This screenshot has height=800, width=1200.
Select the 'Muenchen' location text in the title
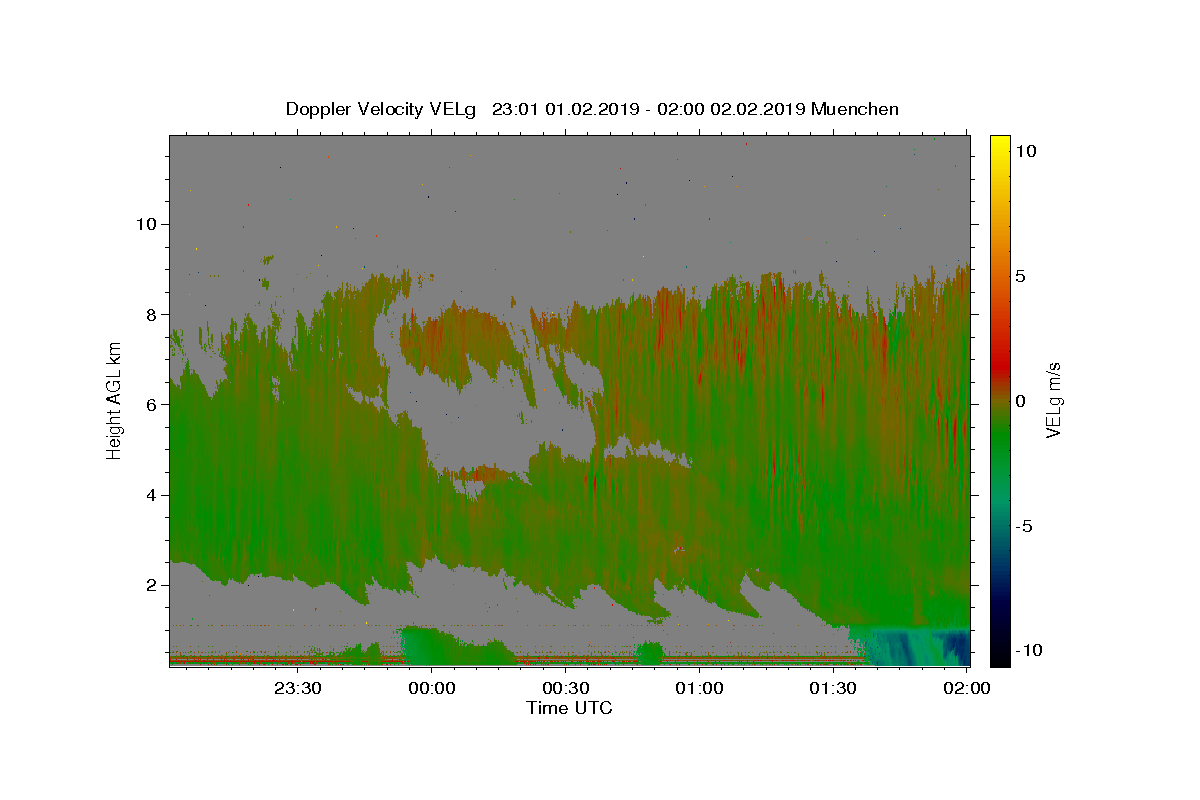point(855,109)
